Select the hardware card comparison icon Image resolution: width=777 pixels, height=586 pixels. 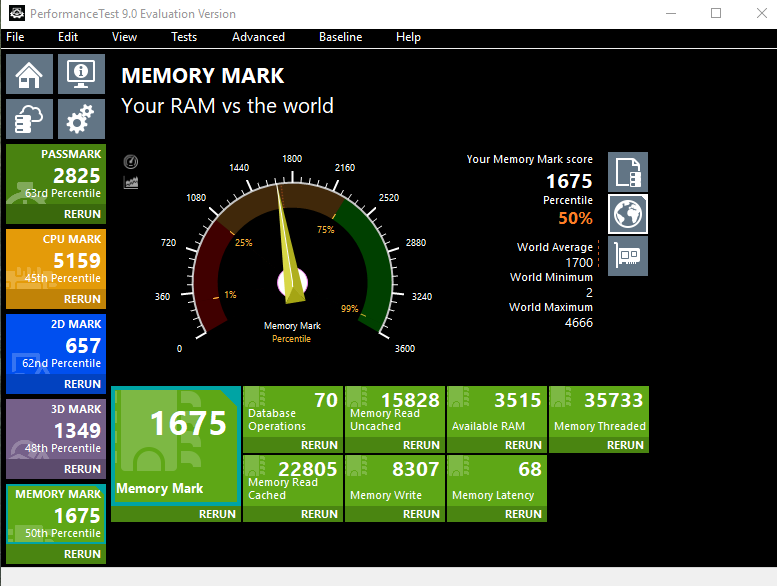(x=628, y=256)
